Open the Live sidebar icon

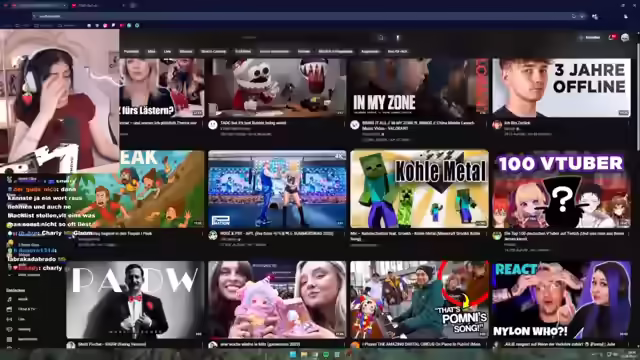(x=9, y=319)
